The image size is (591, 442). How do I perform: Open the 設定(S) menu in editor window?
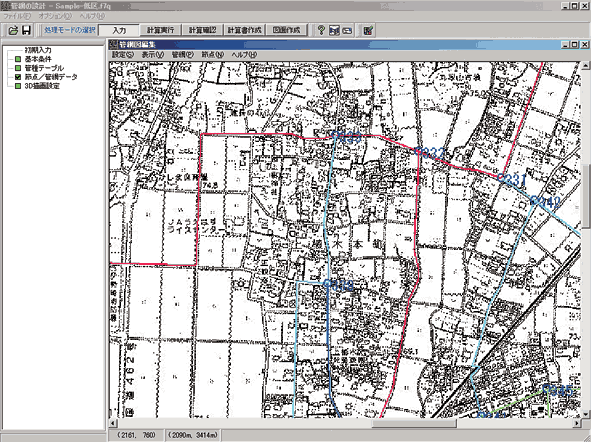tap(123, 55)
